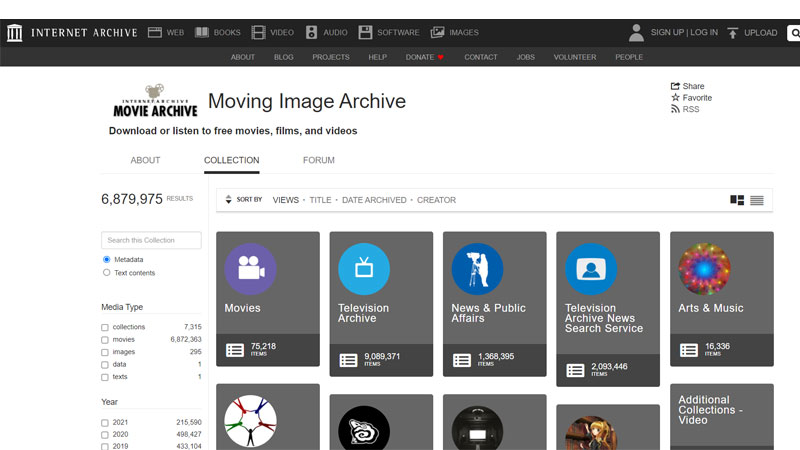
Task: Sort by Creator
Action: (436, 200)
